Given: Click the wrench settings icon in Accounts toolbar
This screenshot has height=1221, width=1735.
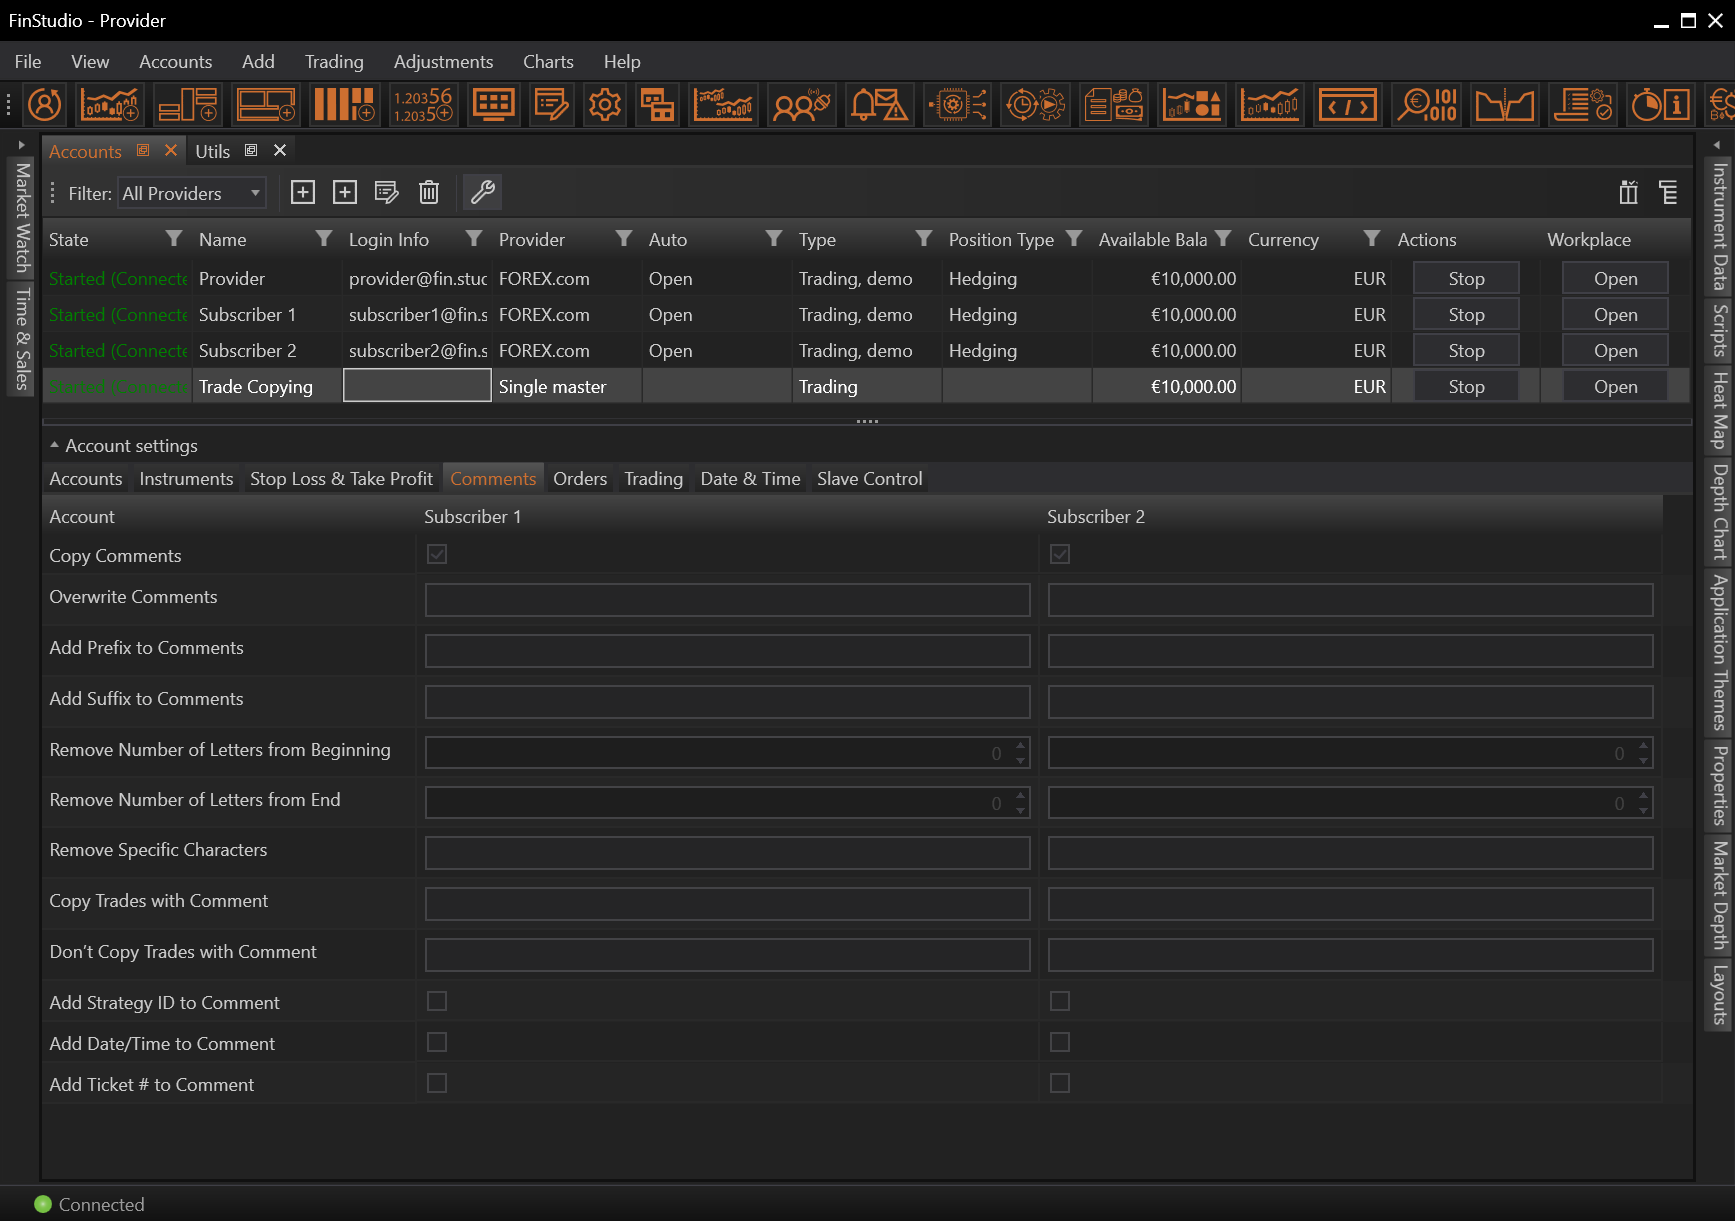Looking at the screenshot, I should [483, 192].
